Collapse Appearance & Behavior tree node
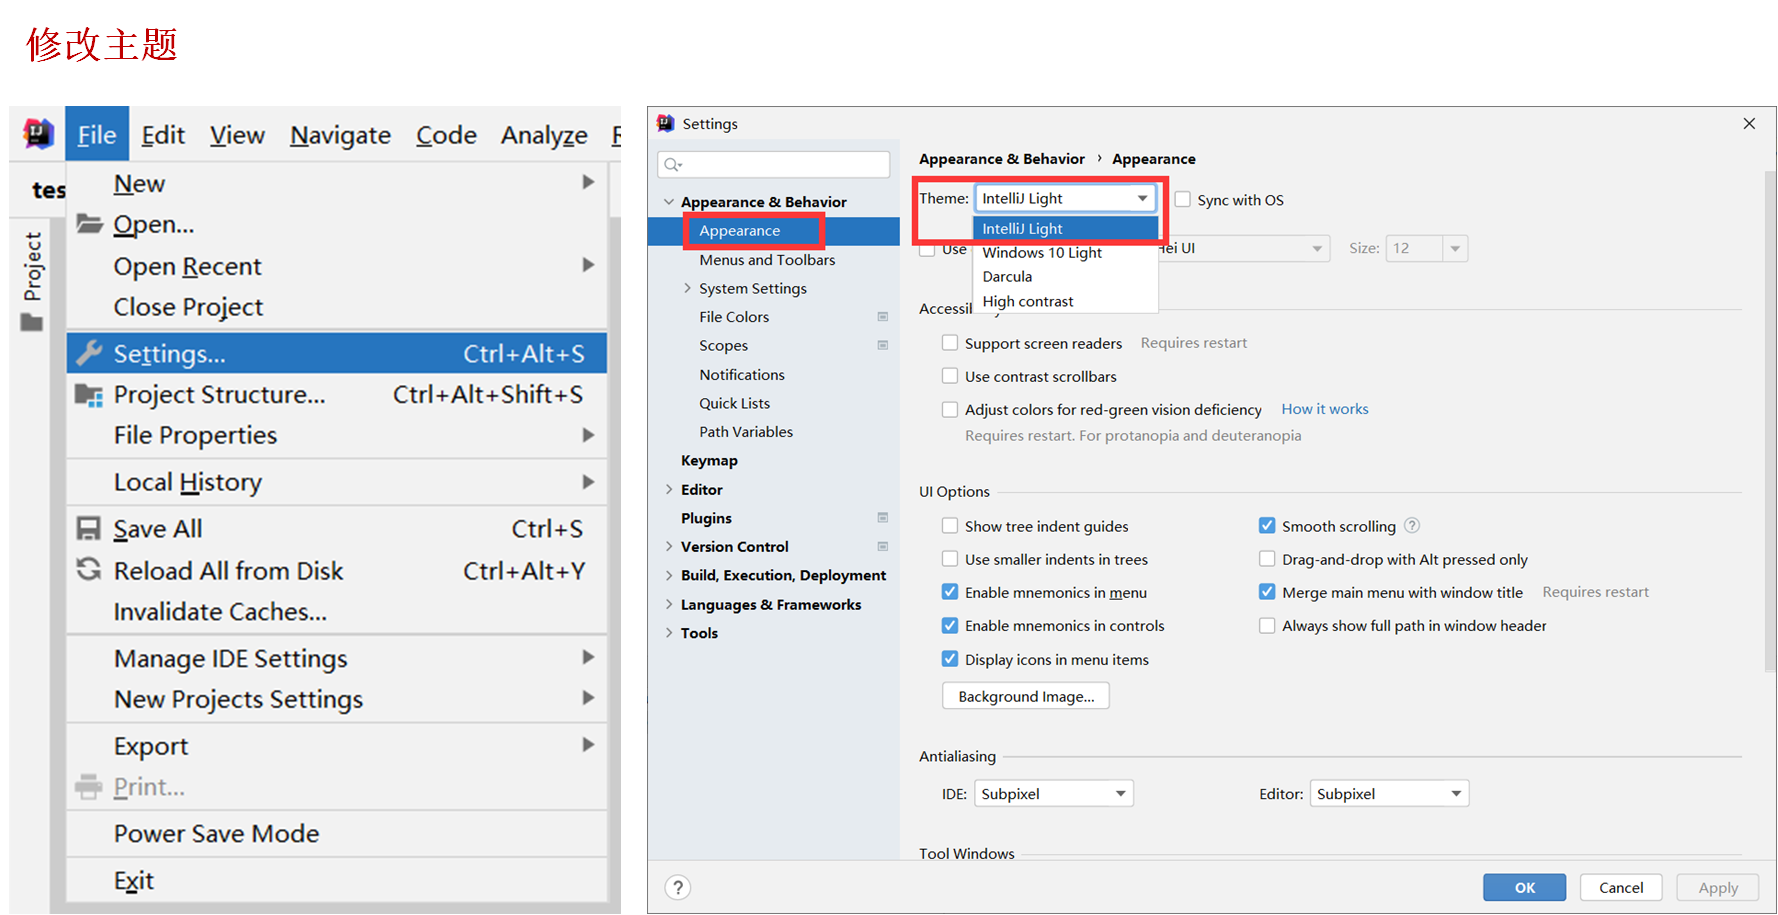Screen dimensions: 1778x915 [x=669, y=202]
